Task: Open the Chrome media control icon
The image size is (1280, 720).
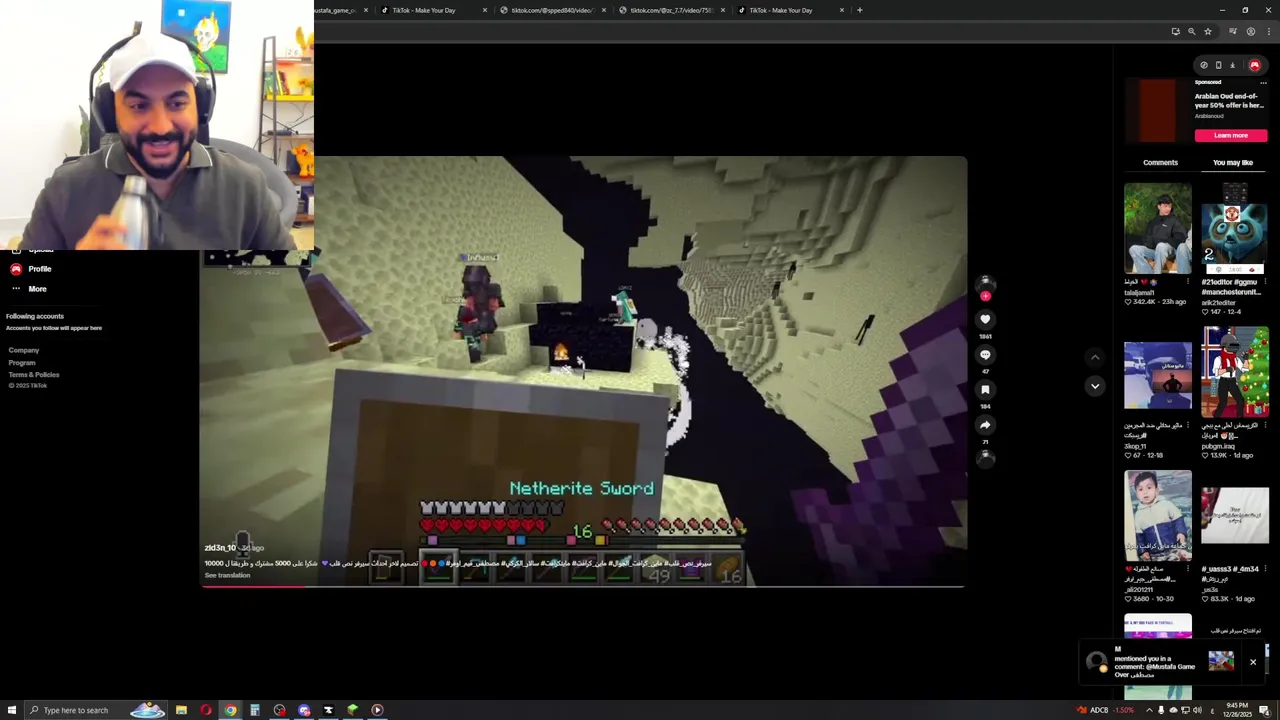Action: [1233, 31]
